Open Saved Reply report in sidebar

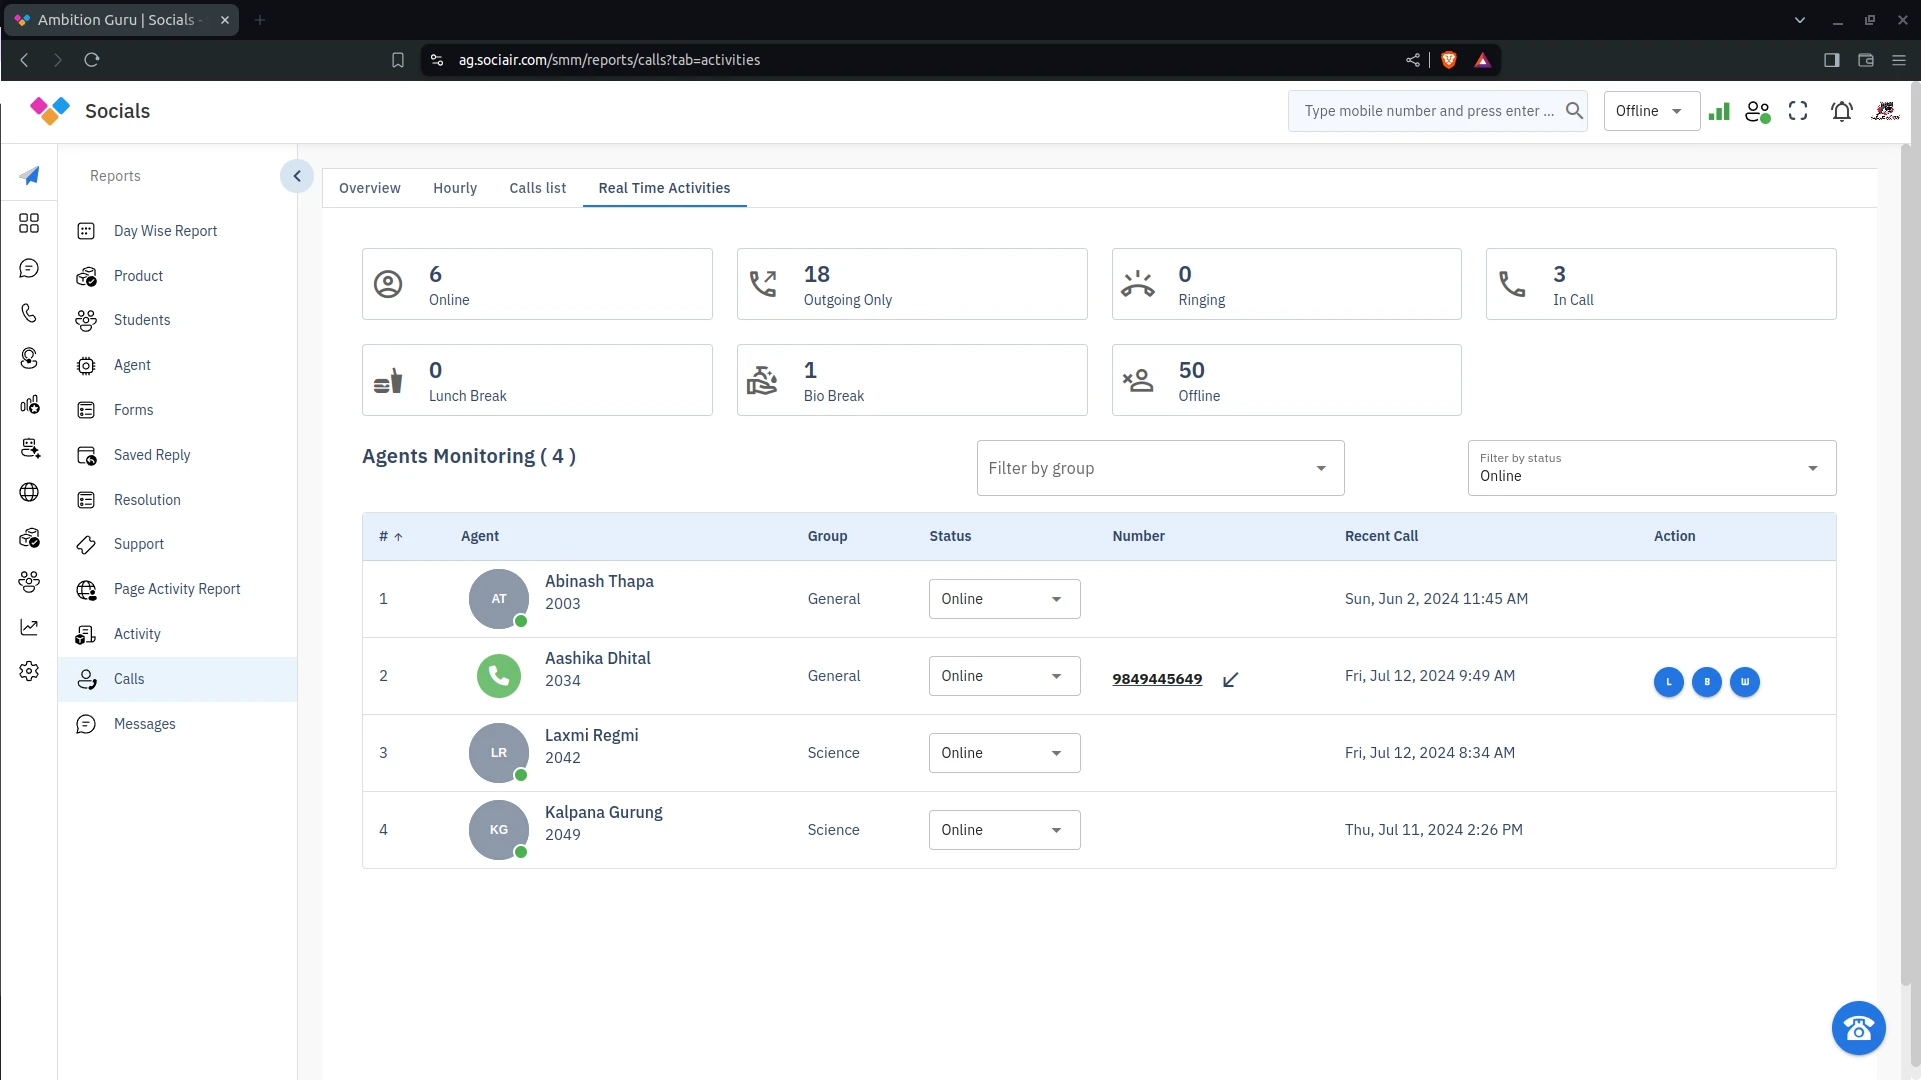tap(177, 455)
